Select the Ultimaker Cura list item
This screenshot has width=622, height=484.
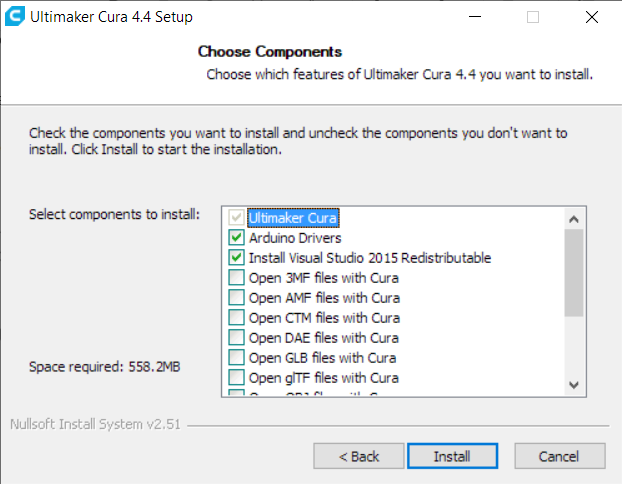293,218
